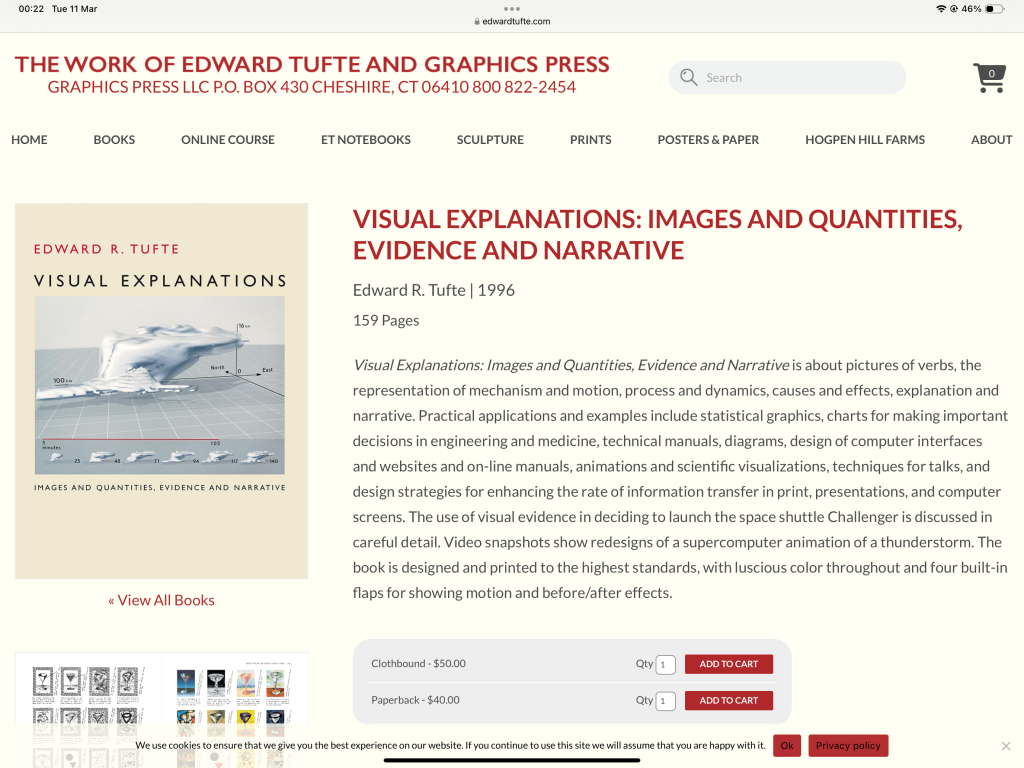Viewport: 1024px width, 768px height.
Task: Tap the three-dot multitasking icon
Action: pyautogui.click(x=512, y=9)
